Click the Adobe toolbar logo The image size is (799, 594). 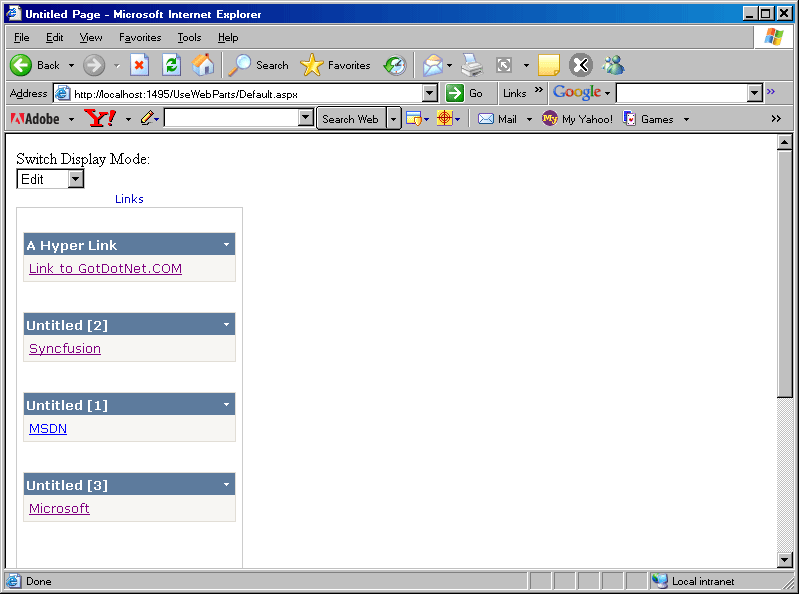[35, 119]
